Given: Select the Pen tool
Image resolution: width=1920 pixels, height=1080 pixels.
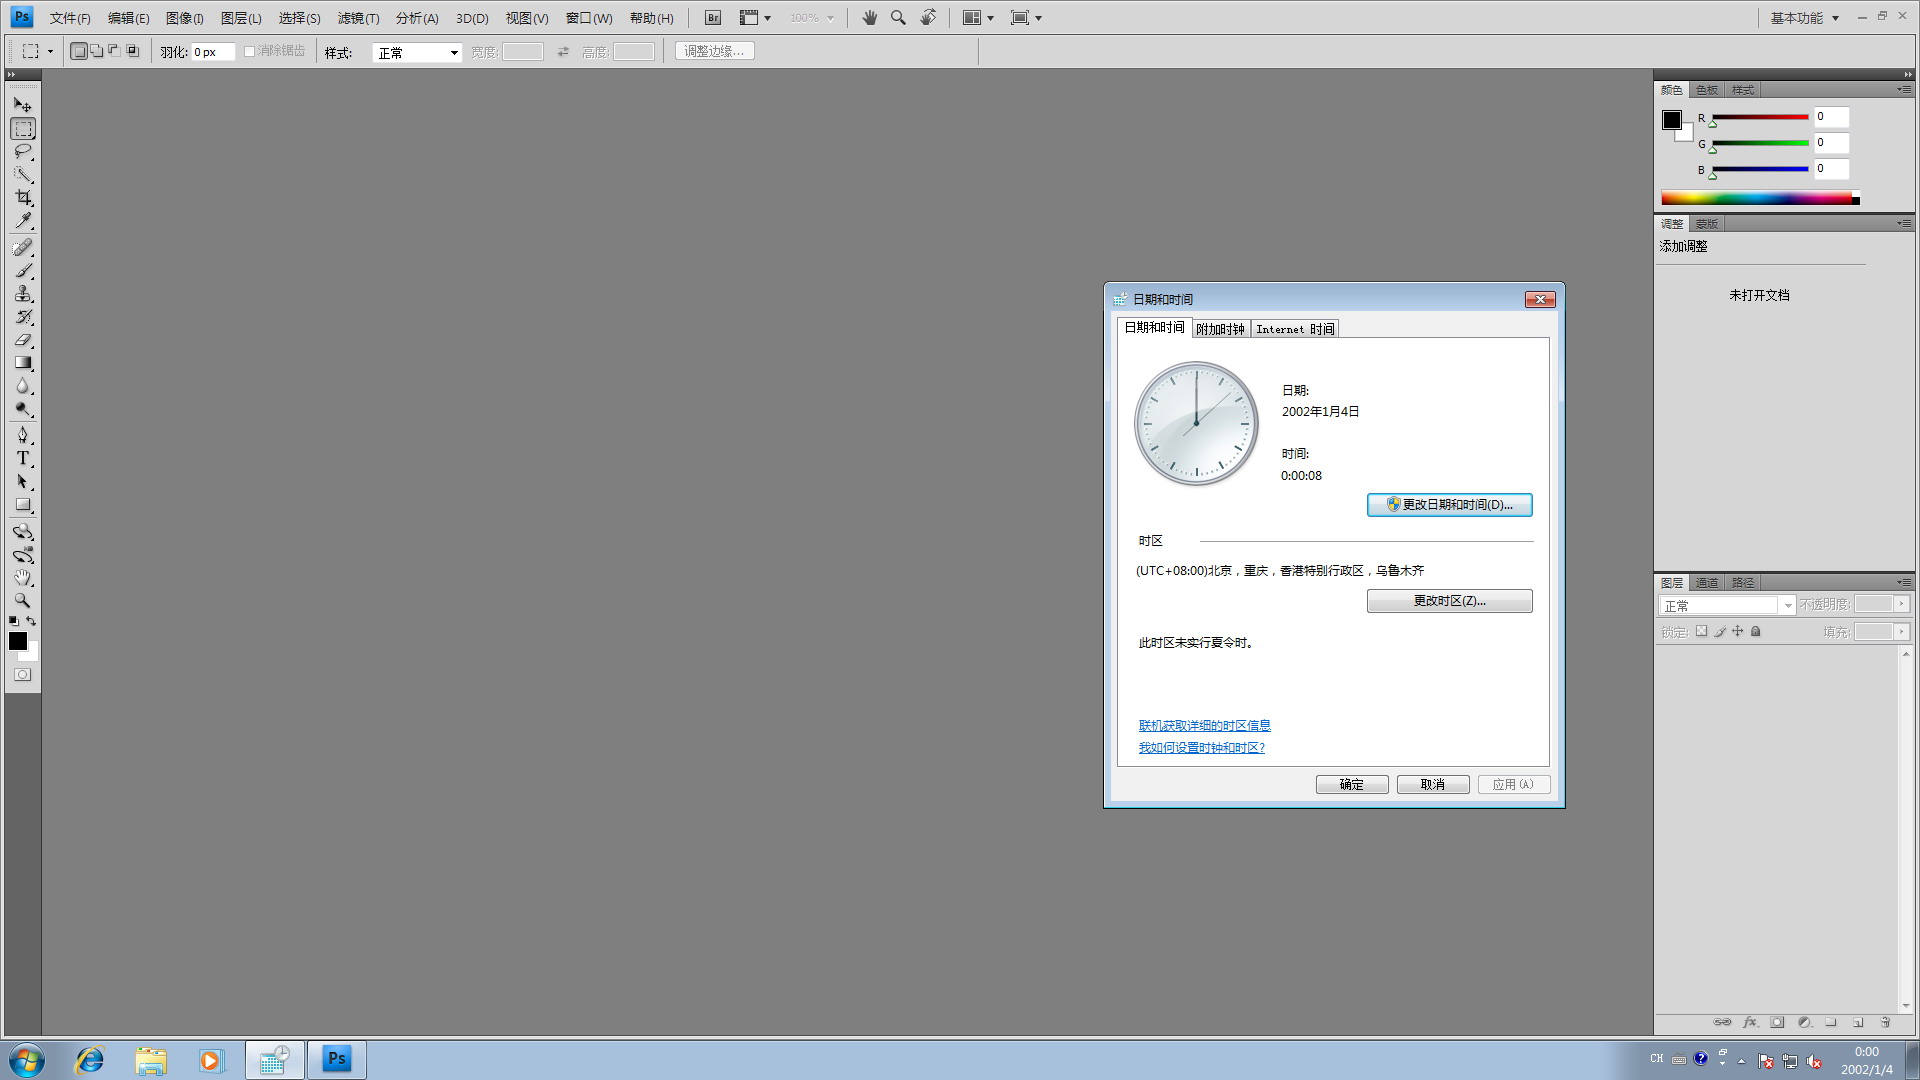Looking at the screenshot, I should coord(23,435).
